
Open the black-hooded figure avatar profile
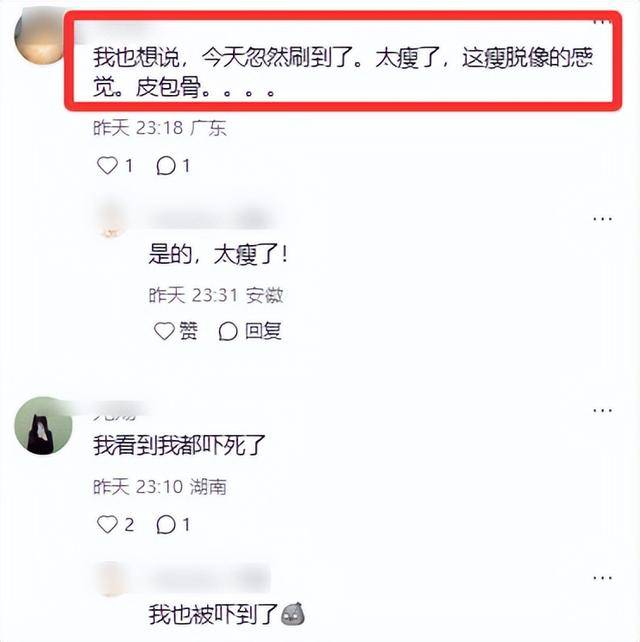click(43, 425)
